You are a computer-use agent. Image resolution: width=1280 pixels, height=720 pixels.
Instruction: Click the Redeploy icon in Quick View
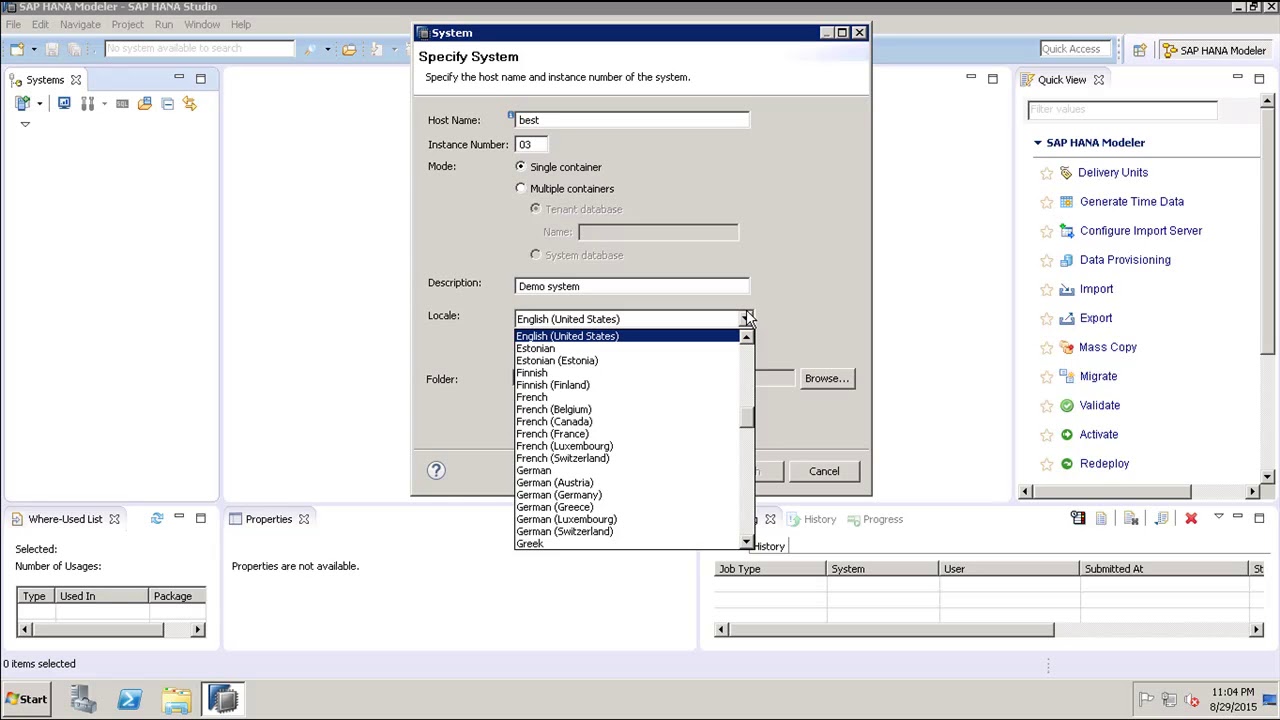tap(1066, 463)
